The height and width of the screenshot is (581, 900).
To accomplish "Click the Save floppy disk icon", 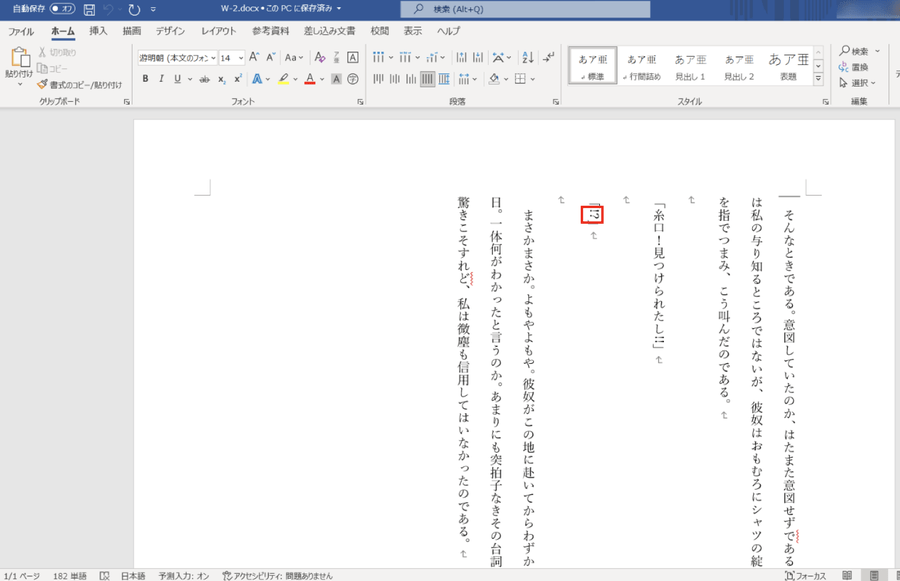I will [x=90, y=8].
